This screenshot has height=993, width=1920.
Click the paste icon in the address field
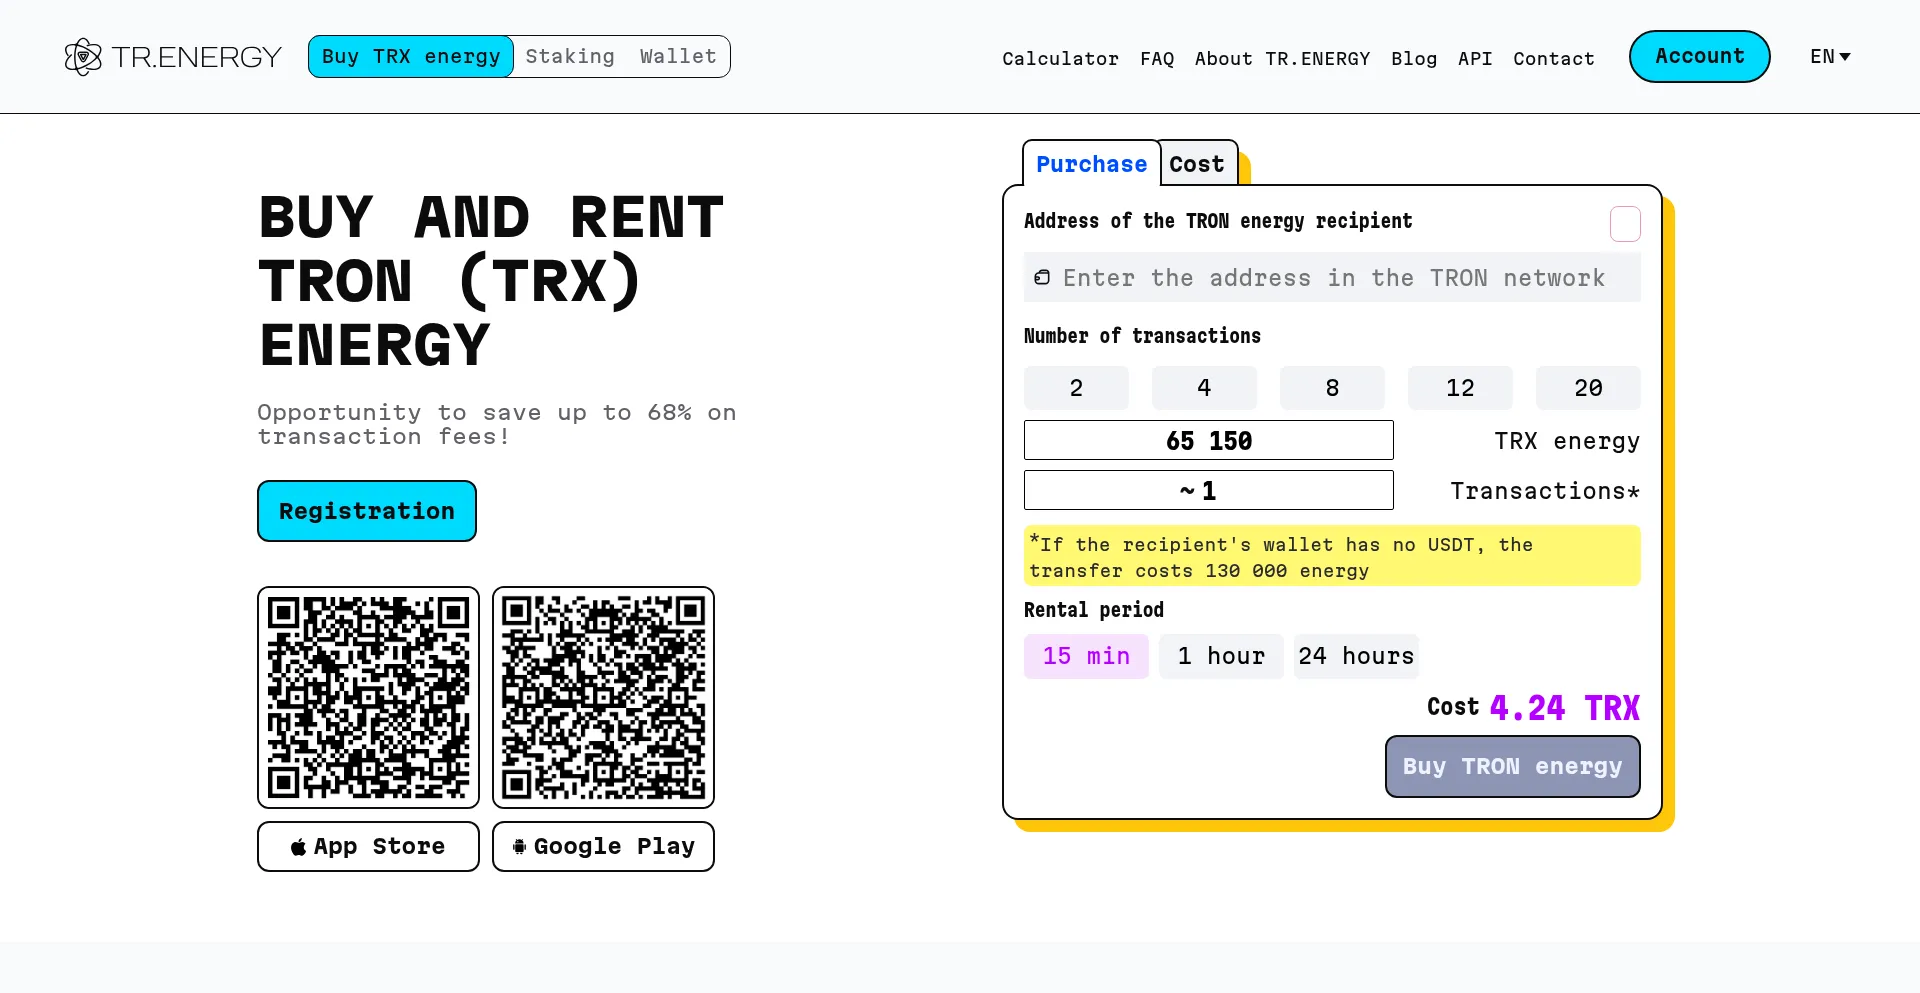(x=1042, y=277)
